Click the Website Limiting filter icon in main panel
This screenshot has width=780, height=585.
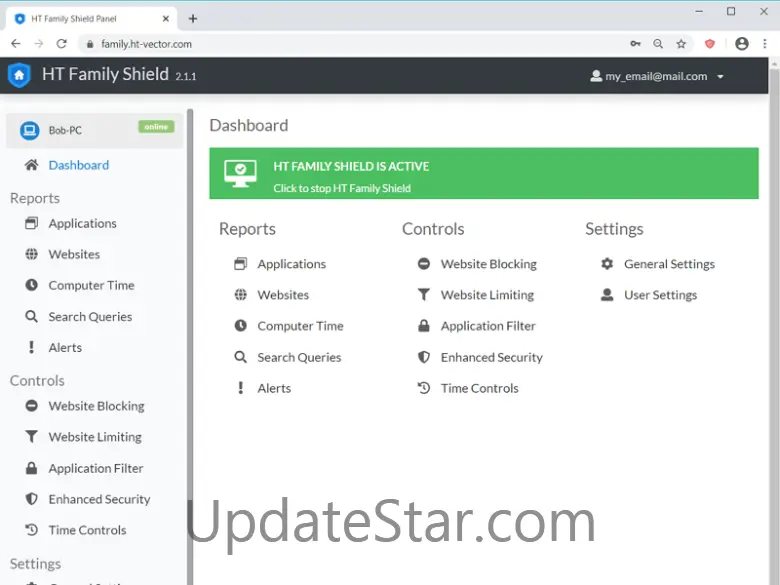pyautogui.click(x=424, y=295)
